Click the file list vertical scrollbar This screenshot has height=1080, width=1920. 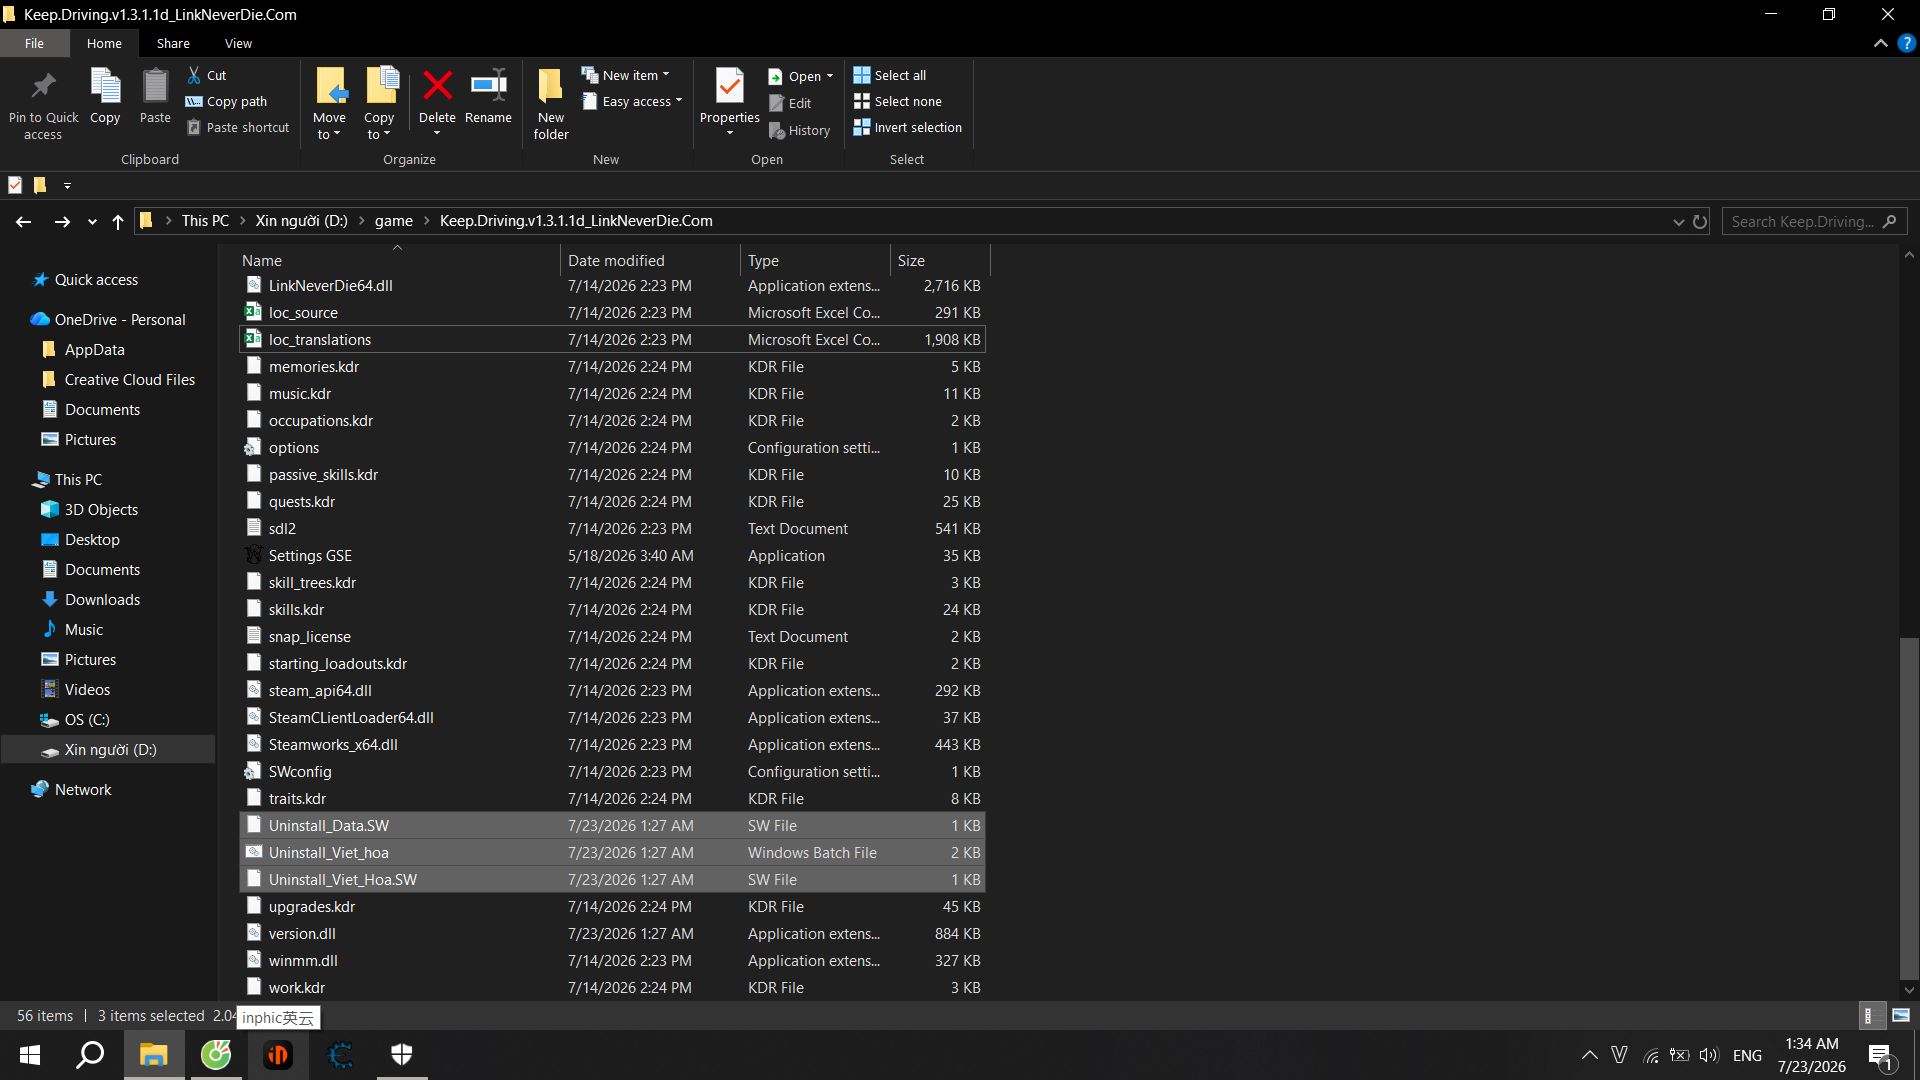tap(1909, 808)
